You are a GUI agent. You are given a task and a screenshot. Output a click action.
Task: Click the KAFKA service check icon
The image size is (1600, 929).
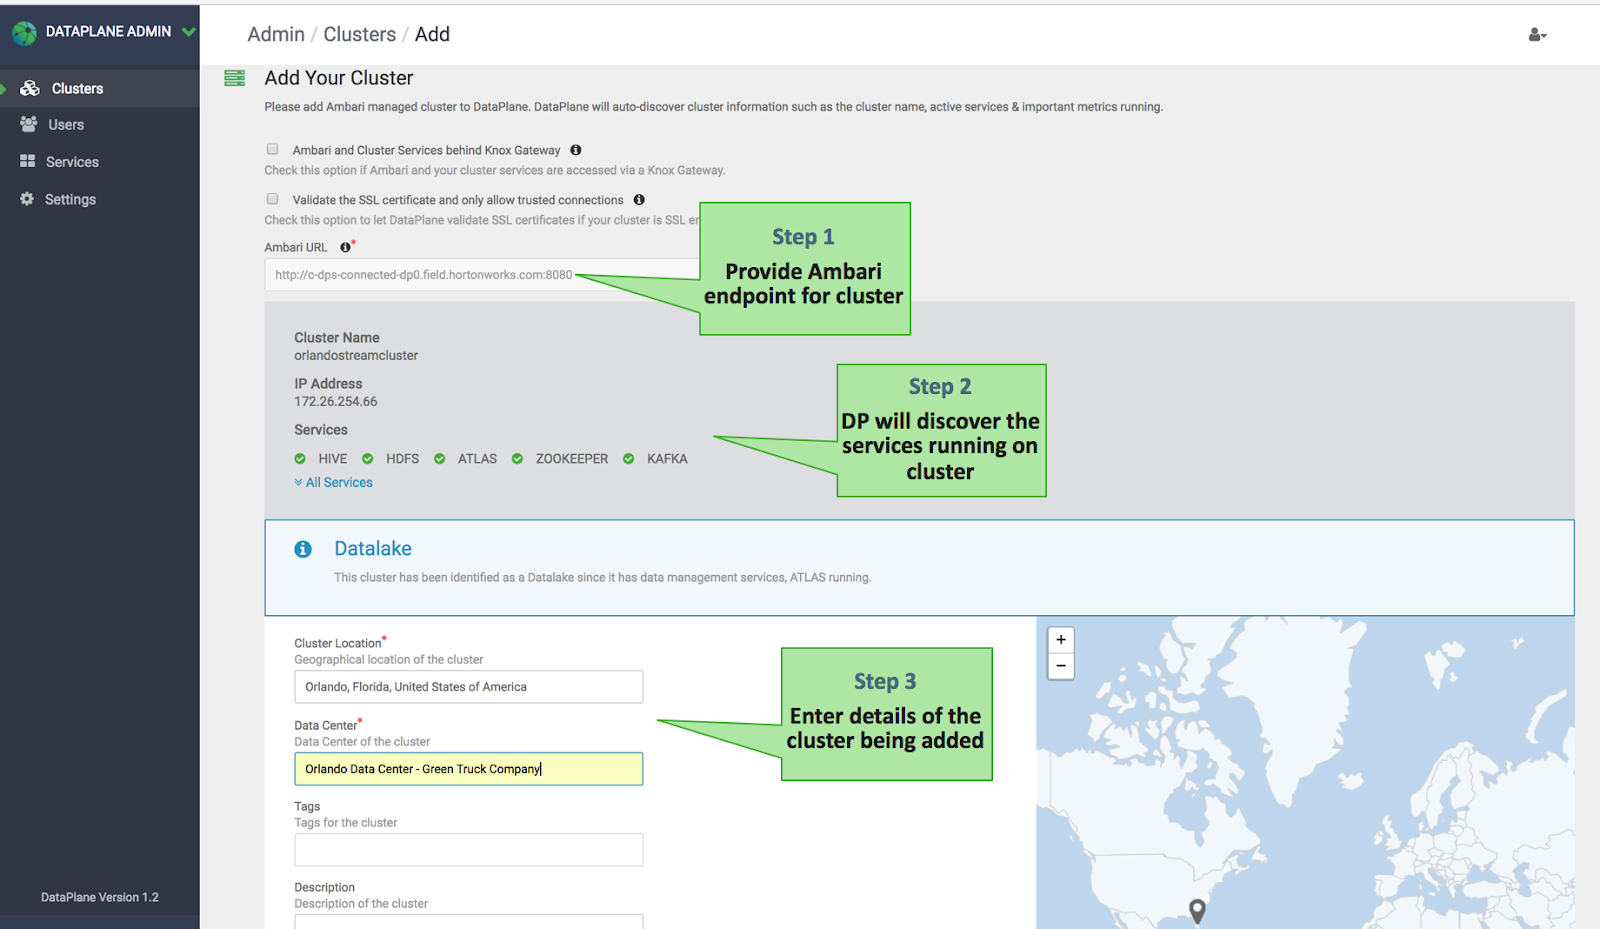tap(629, 459)
